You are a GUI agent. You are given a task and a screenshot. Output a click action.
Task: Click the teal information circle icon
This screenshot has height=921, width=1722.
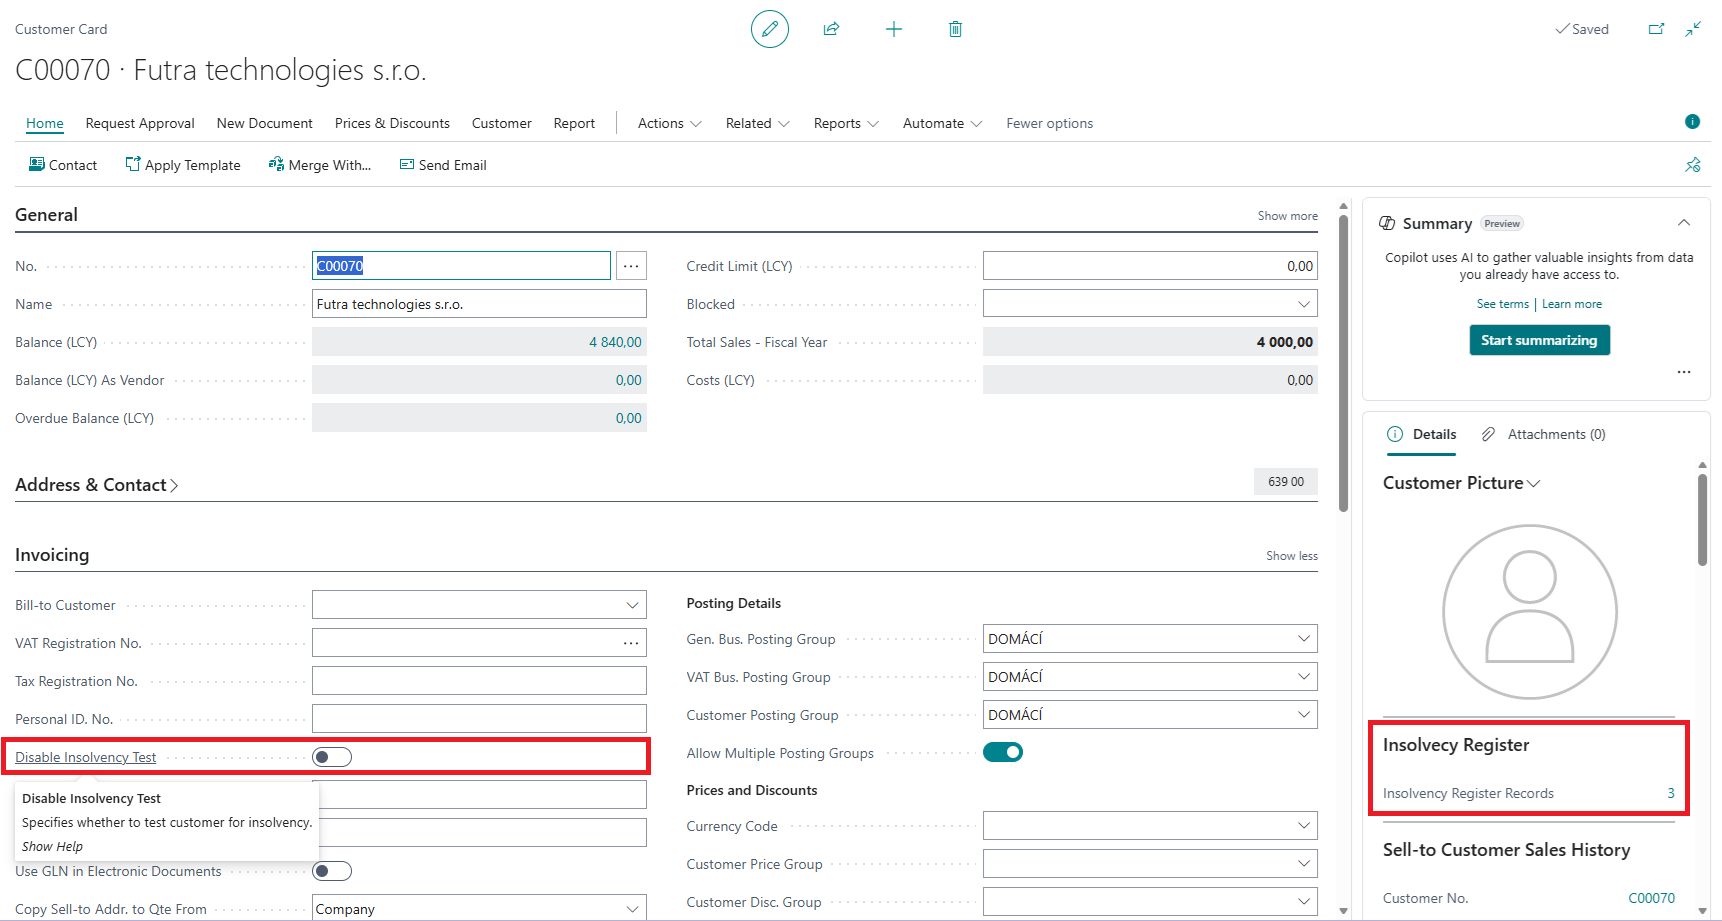pos(1692,122)
